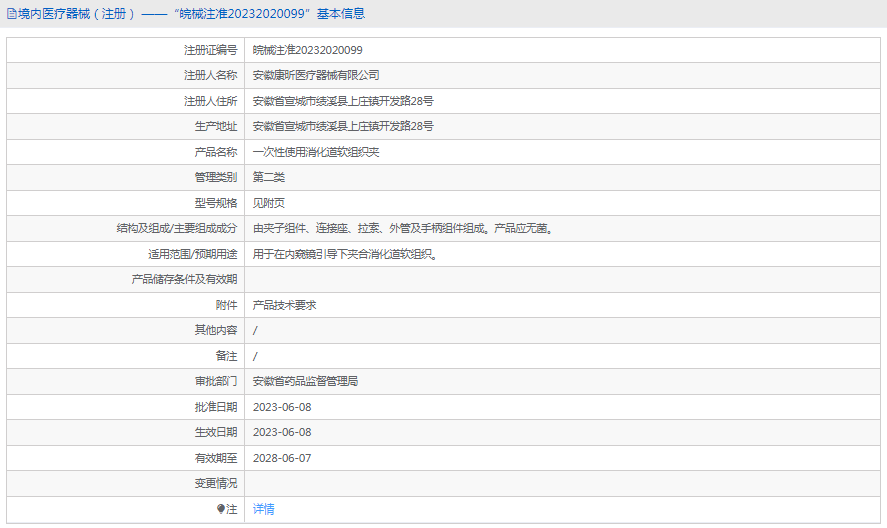Viewport: 887px width, 528px height.
Task: Open the 详情 link
Action: [264, 509]
